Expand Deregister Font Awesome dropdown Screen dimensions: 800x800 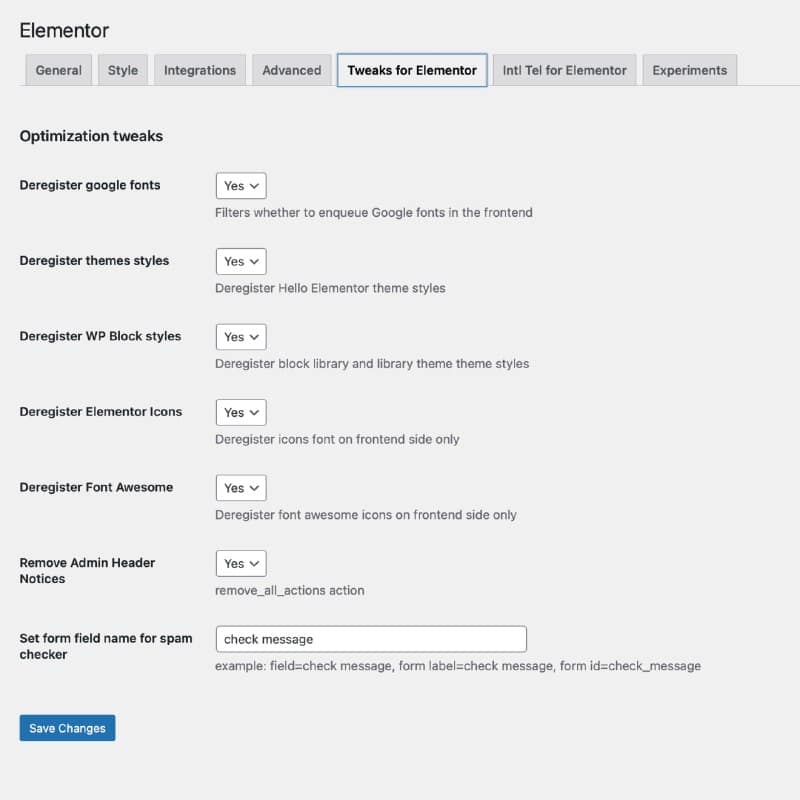coord(241,488)
